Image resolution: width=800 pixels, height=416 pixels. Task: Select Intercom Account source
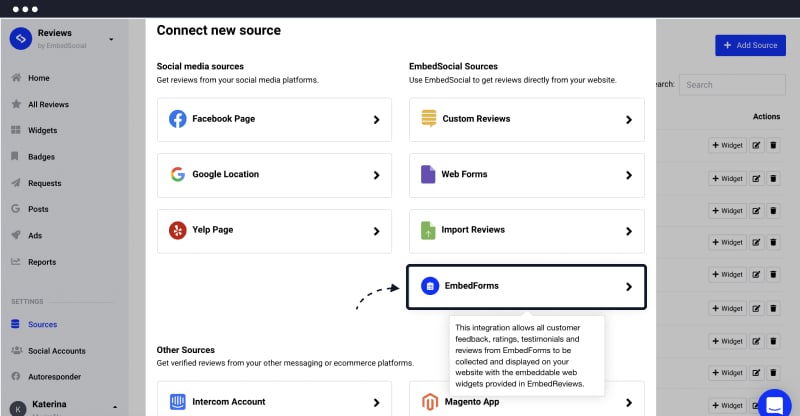tap(274, 399)
